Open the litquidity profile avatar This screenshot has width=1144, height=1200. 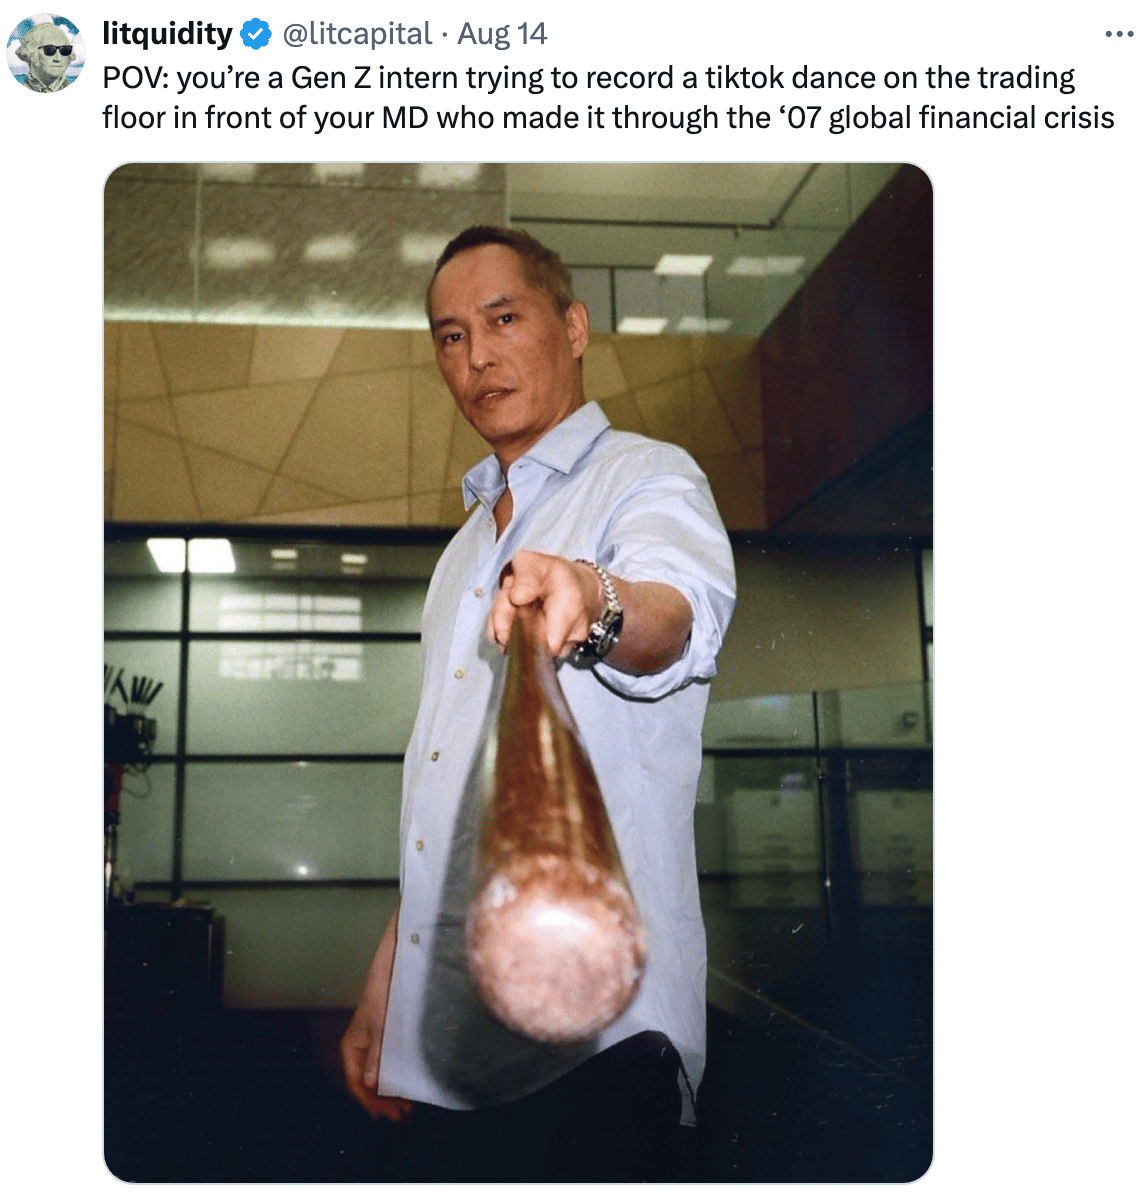pos(46,53)
